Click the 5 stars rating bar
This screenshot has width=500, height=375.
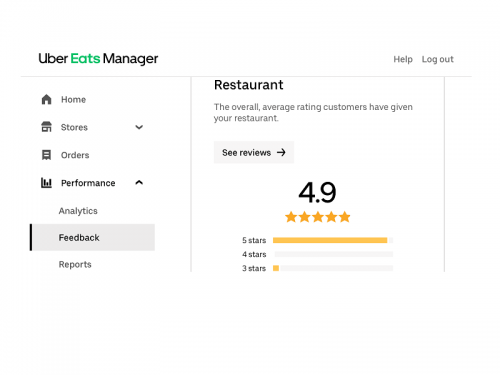(x=333, y=240)
